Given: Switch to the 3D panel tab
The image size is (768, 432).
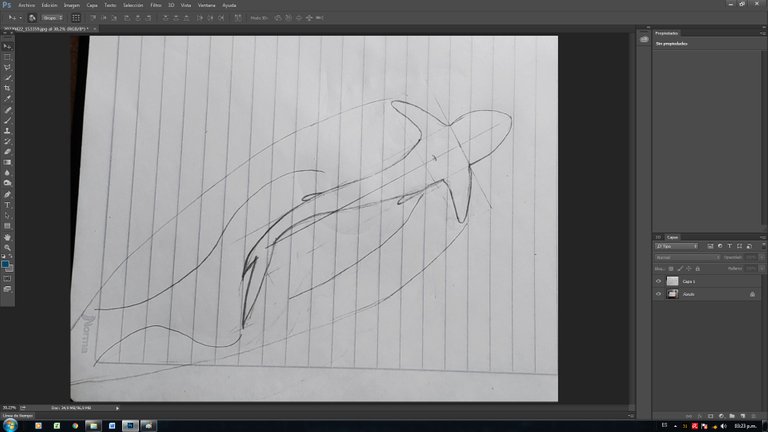Looking at the screenshot, I should [x=658, y=237].
